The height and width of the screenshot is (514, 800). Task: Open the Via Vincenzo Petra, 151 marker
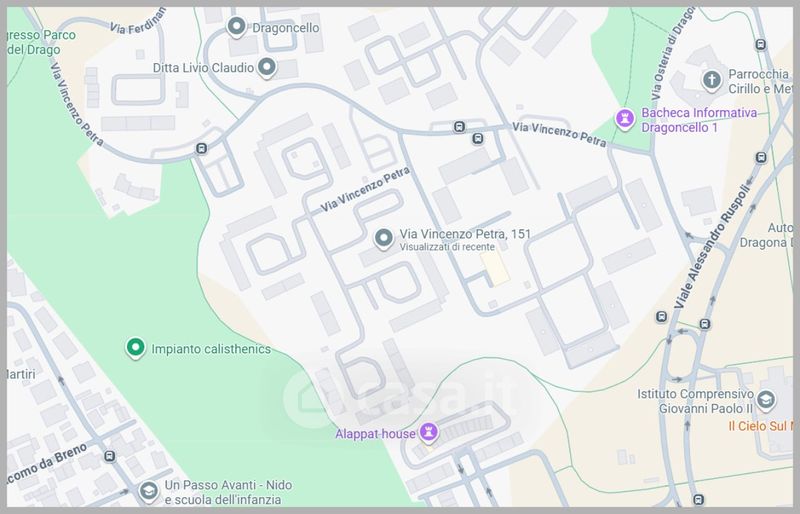coord(383,238)
